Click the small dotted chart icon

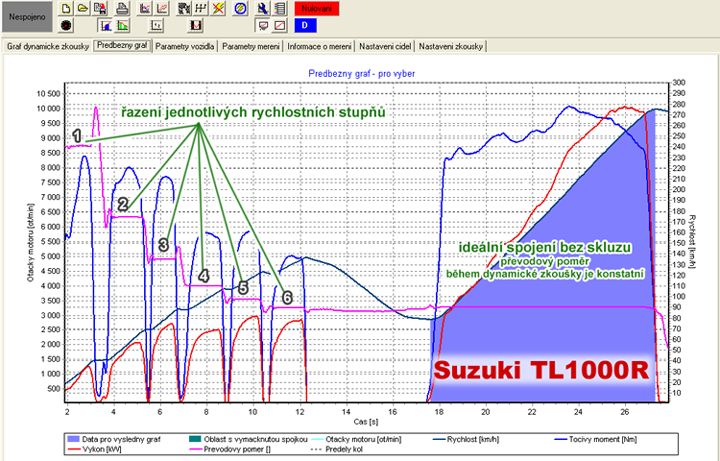[156, 25]
